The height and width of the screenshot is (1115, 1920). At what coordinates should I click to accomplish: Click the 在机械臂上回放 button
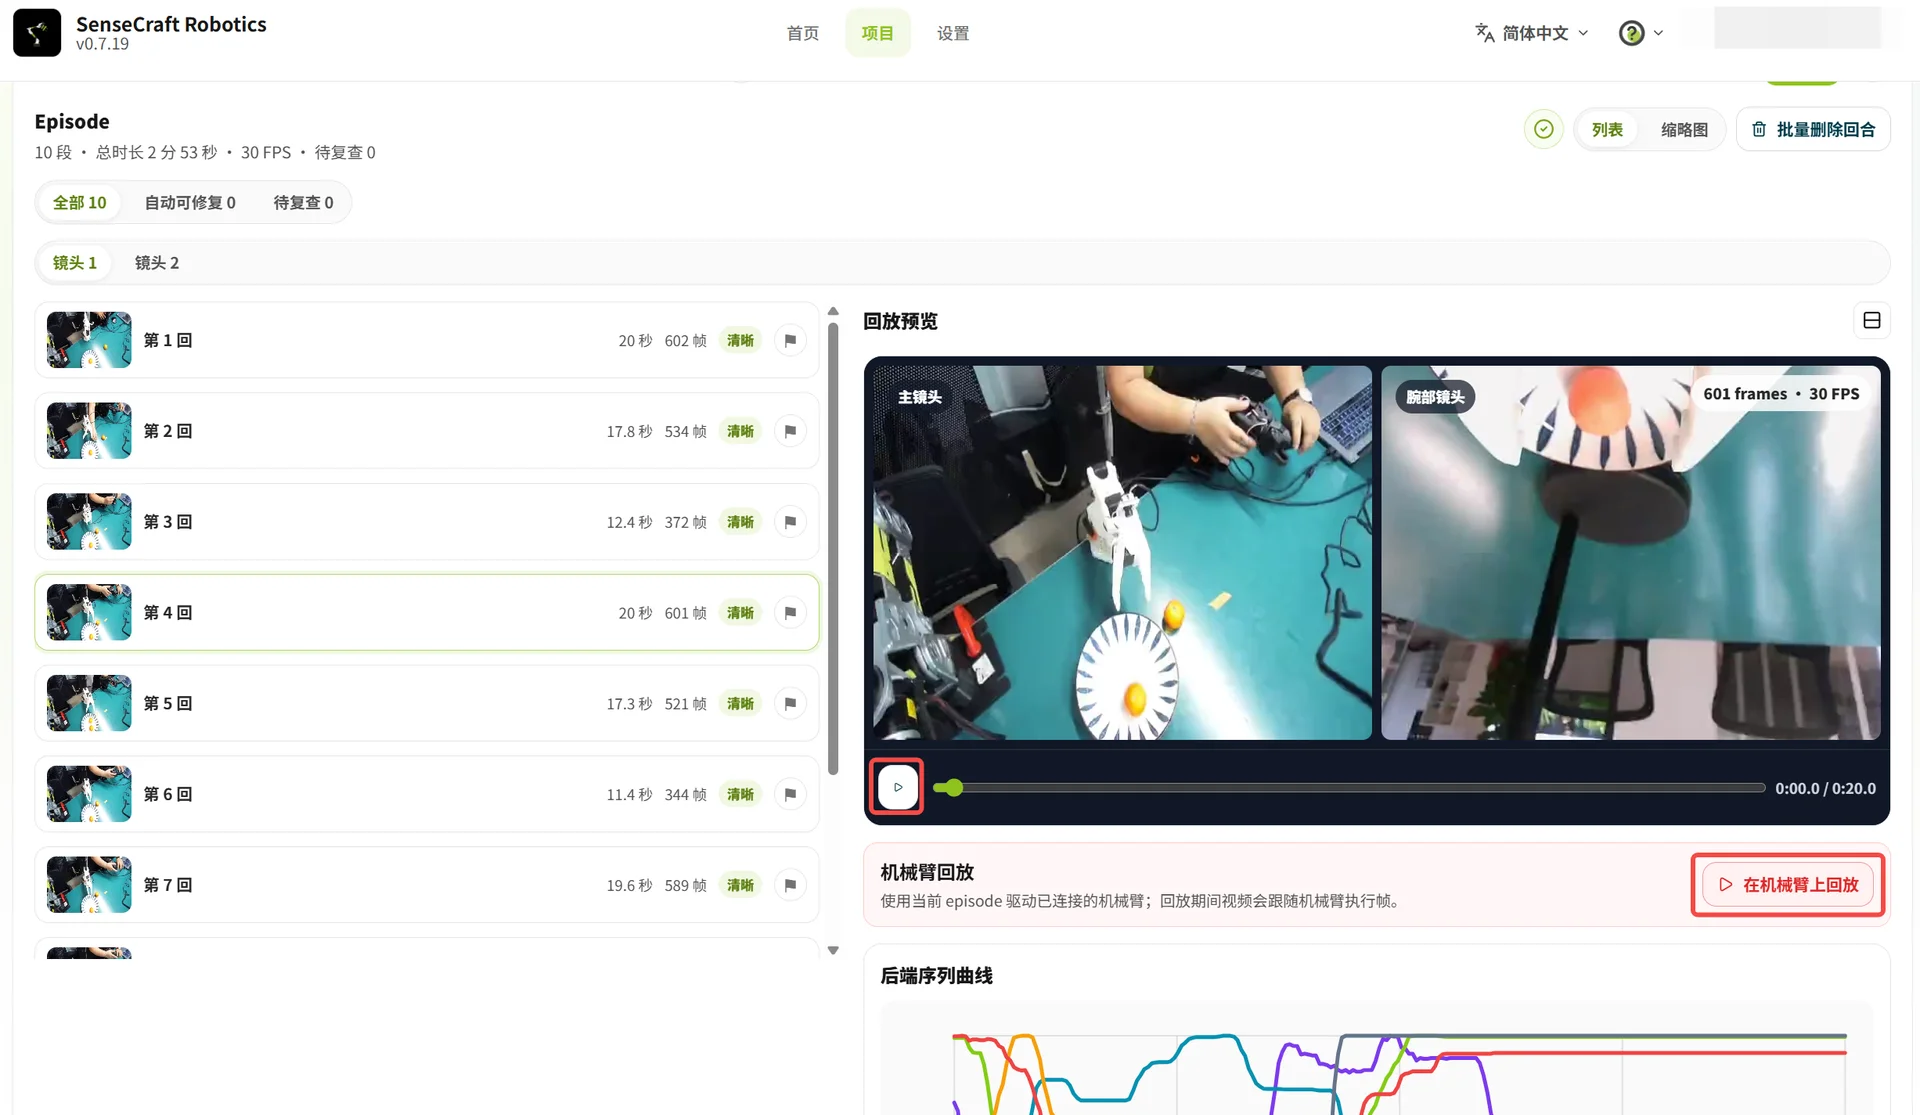[x=1788, y=885]
